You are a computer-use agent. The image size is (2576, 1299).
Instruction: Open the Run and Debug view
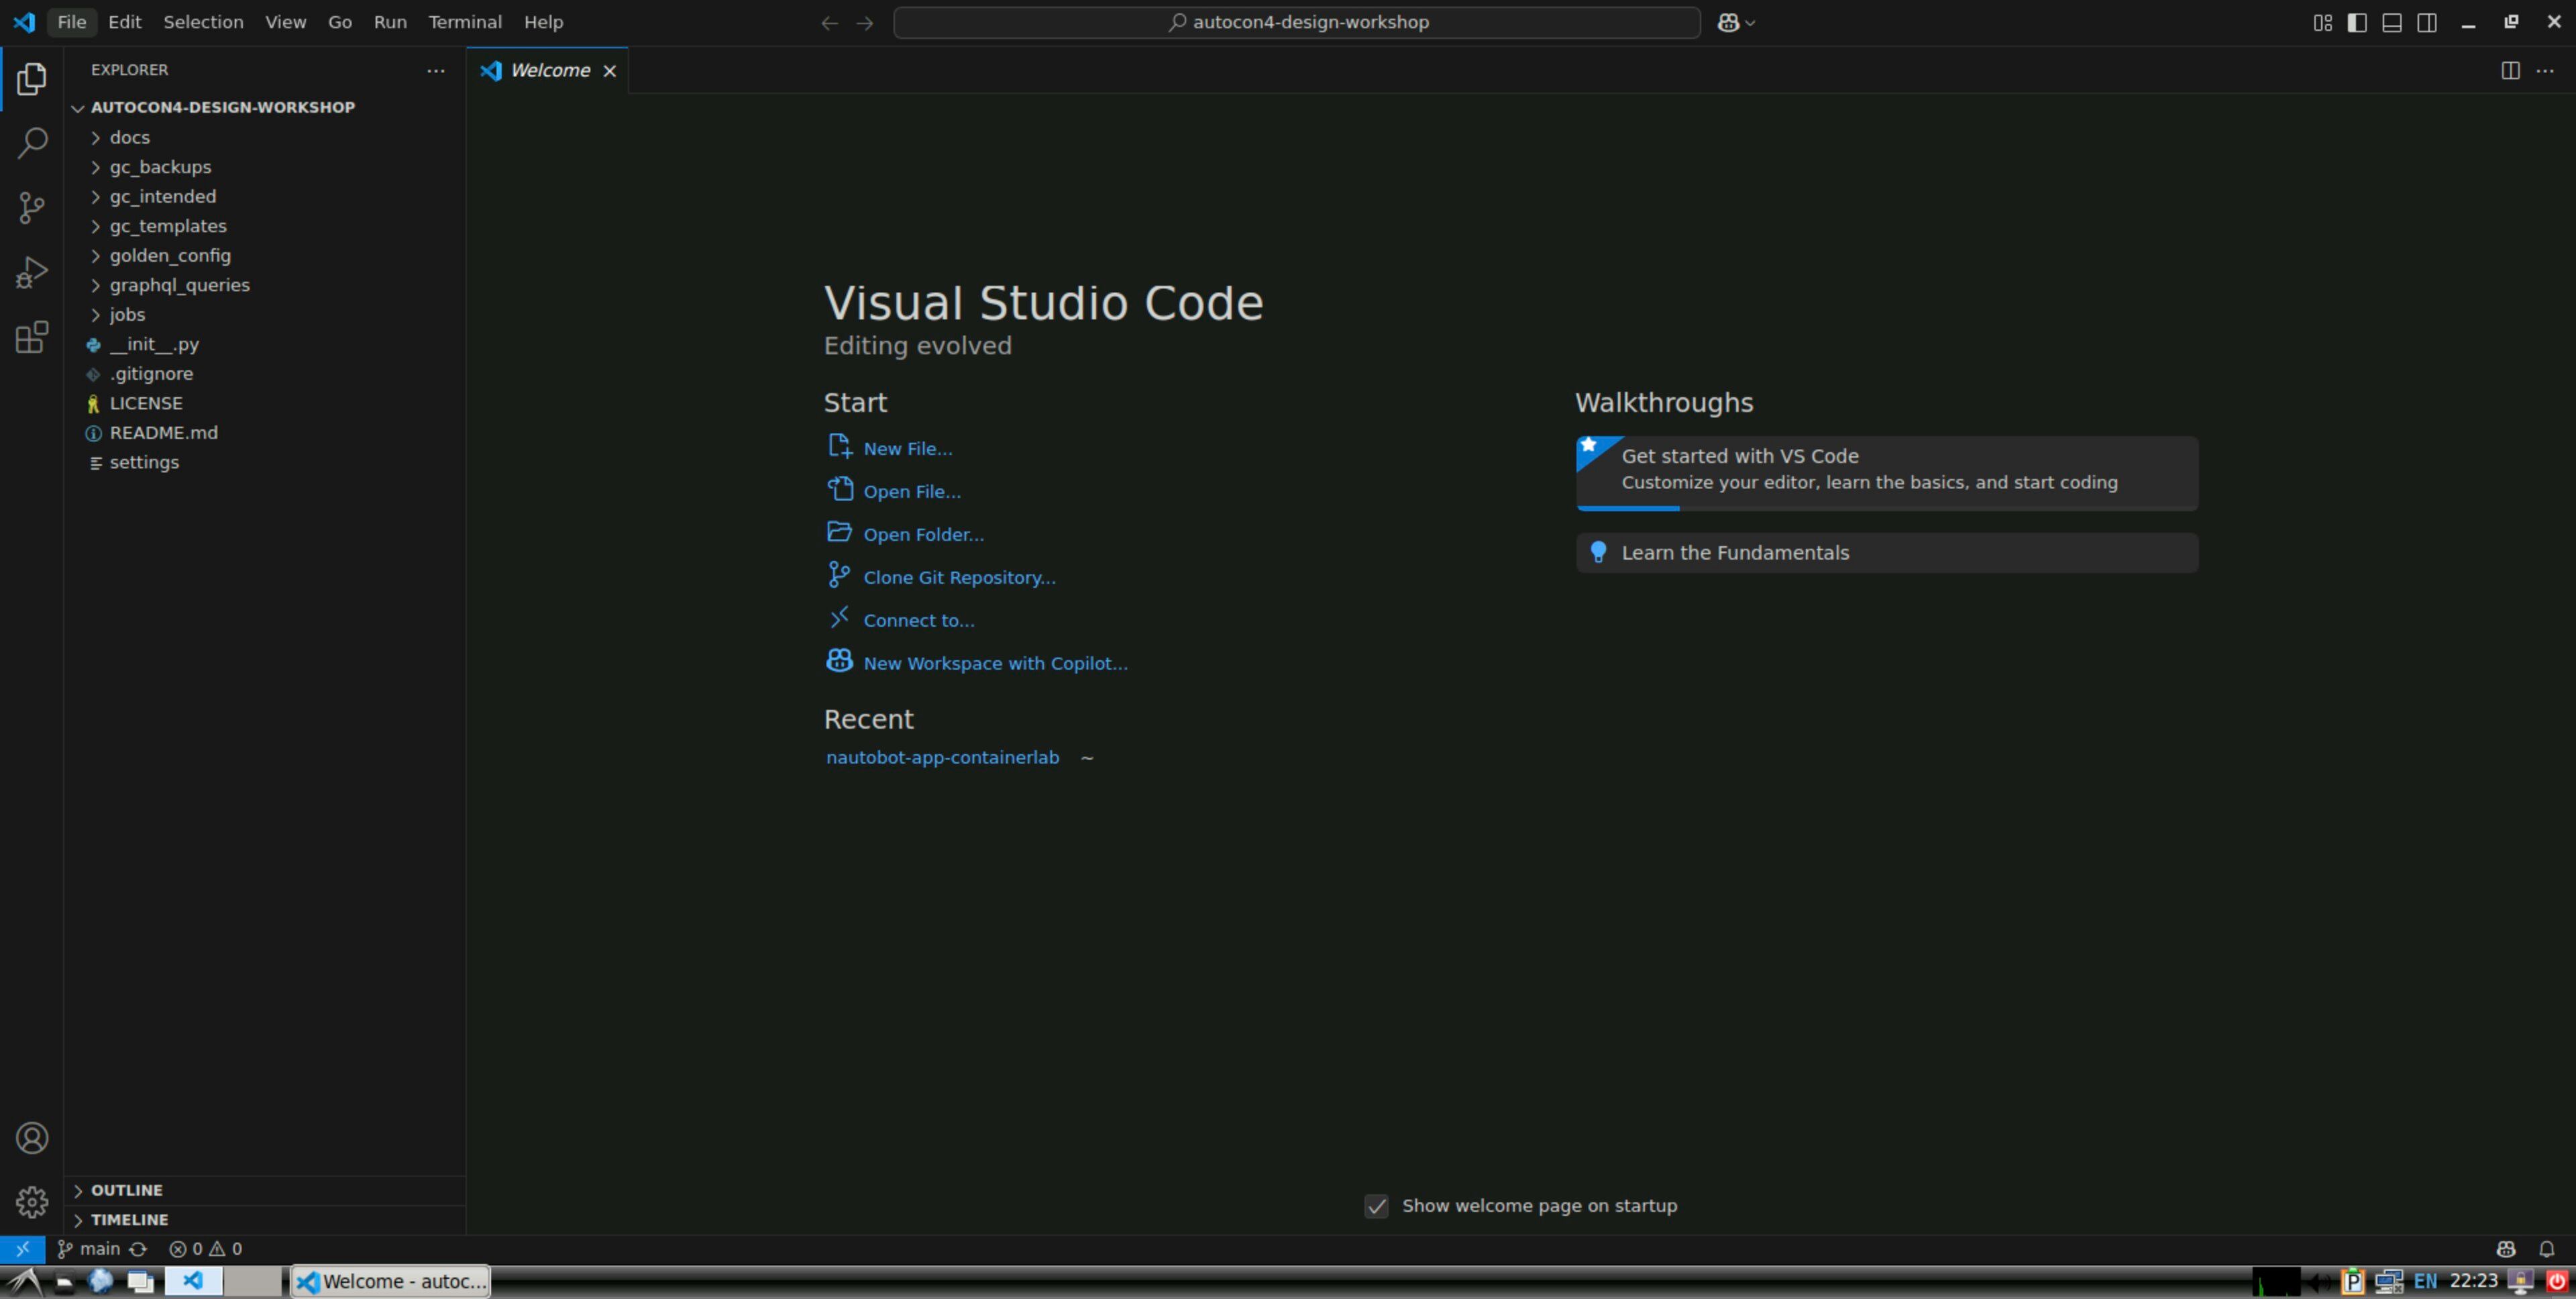coord(32,272)
